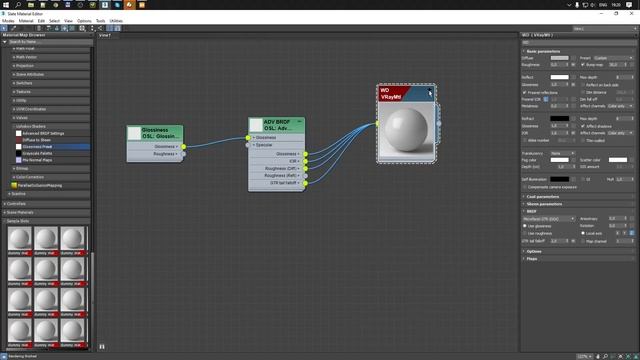Open Translucency type dropdown

pos(562,153)
